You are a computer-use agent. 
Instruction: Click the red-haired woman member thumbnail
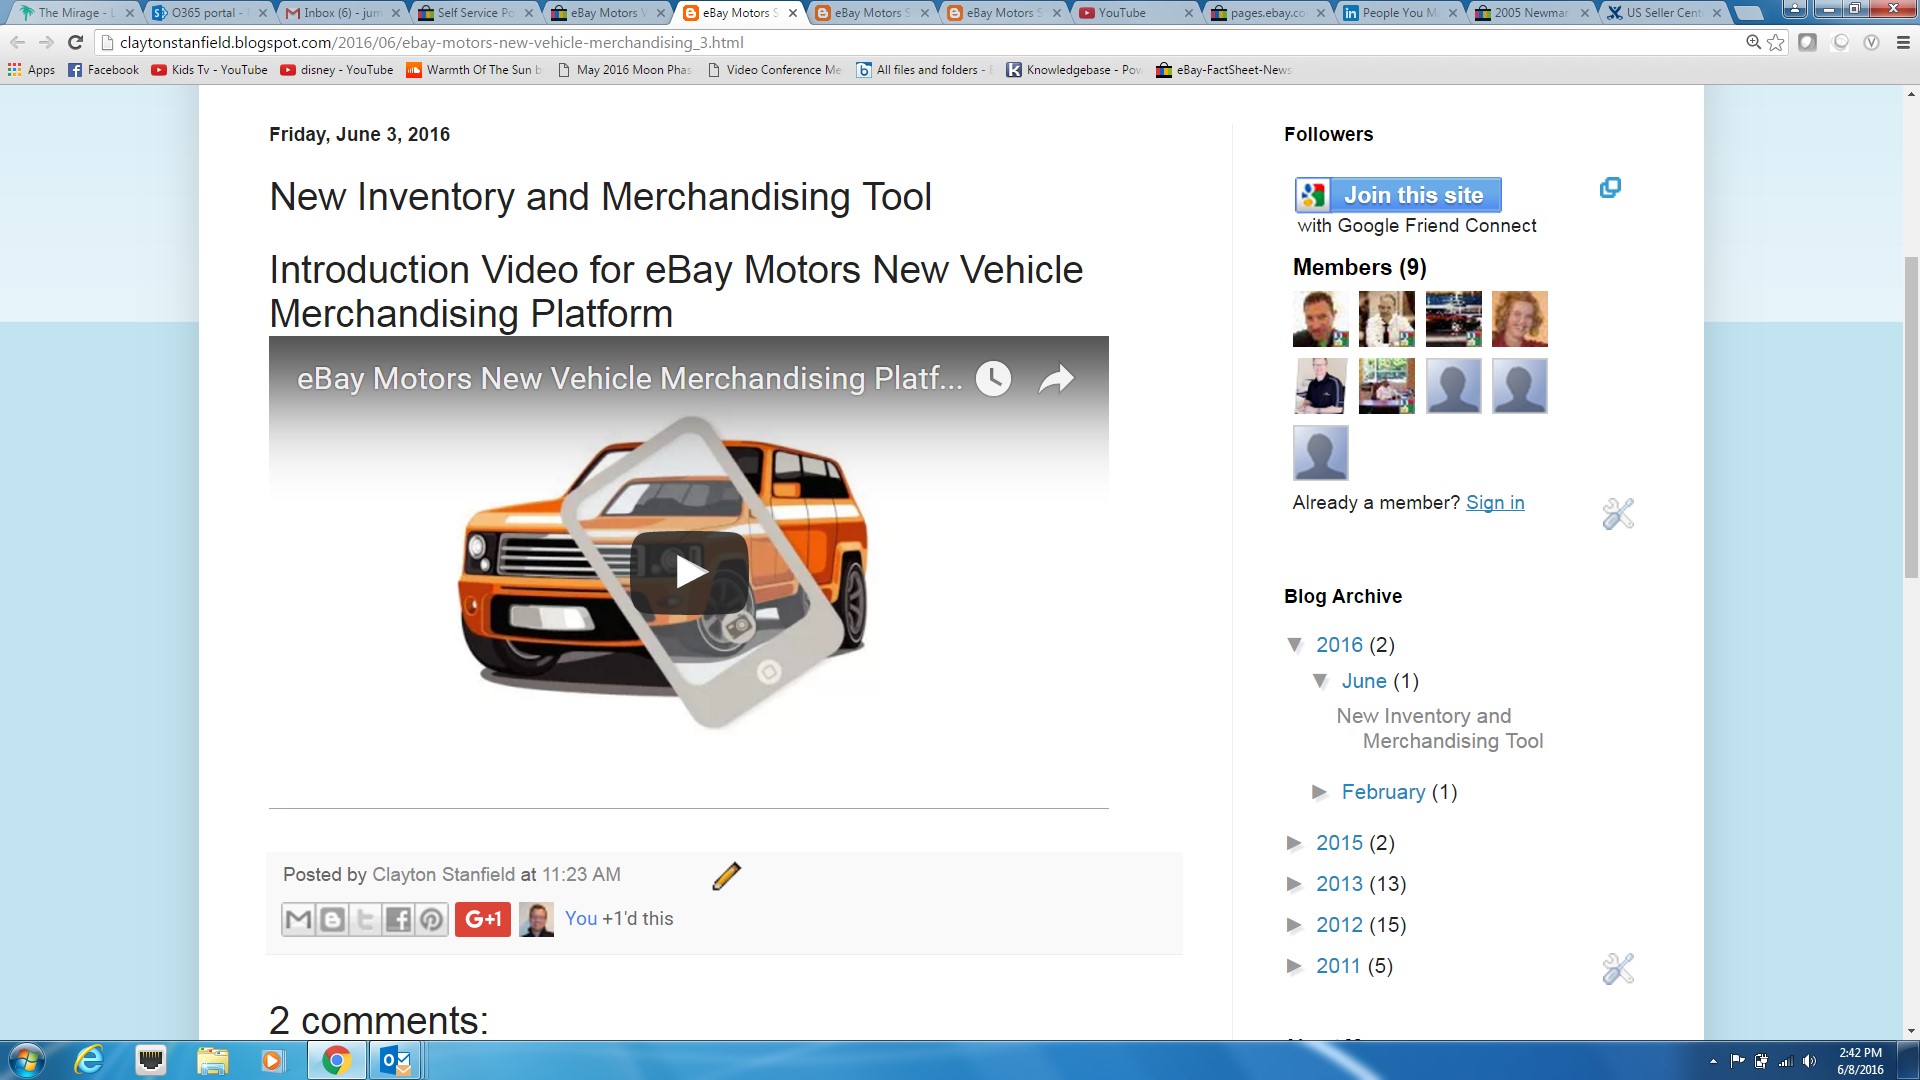coord(1519,319)
